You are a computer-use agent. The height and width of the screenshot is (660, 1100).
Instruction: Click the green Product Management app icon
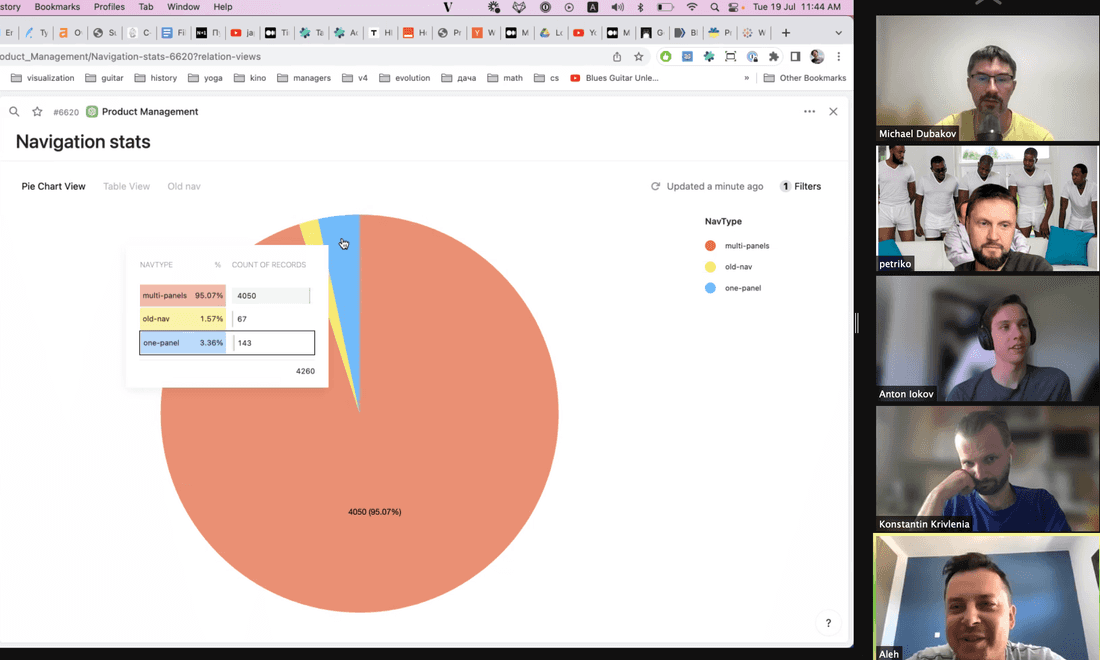pos(93,112)
